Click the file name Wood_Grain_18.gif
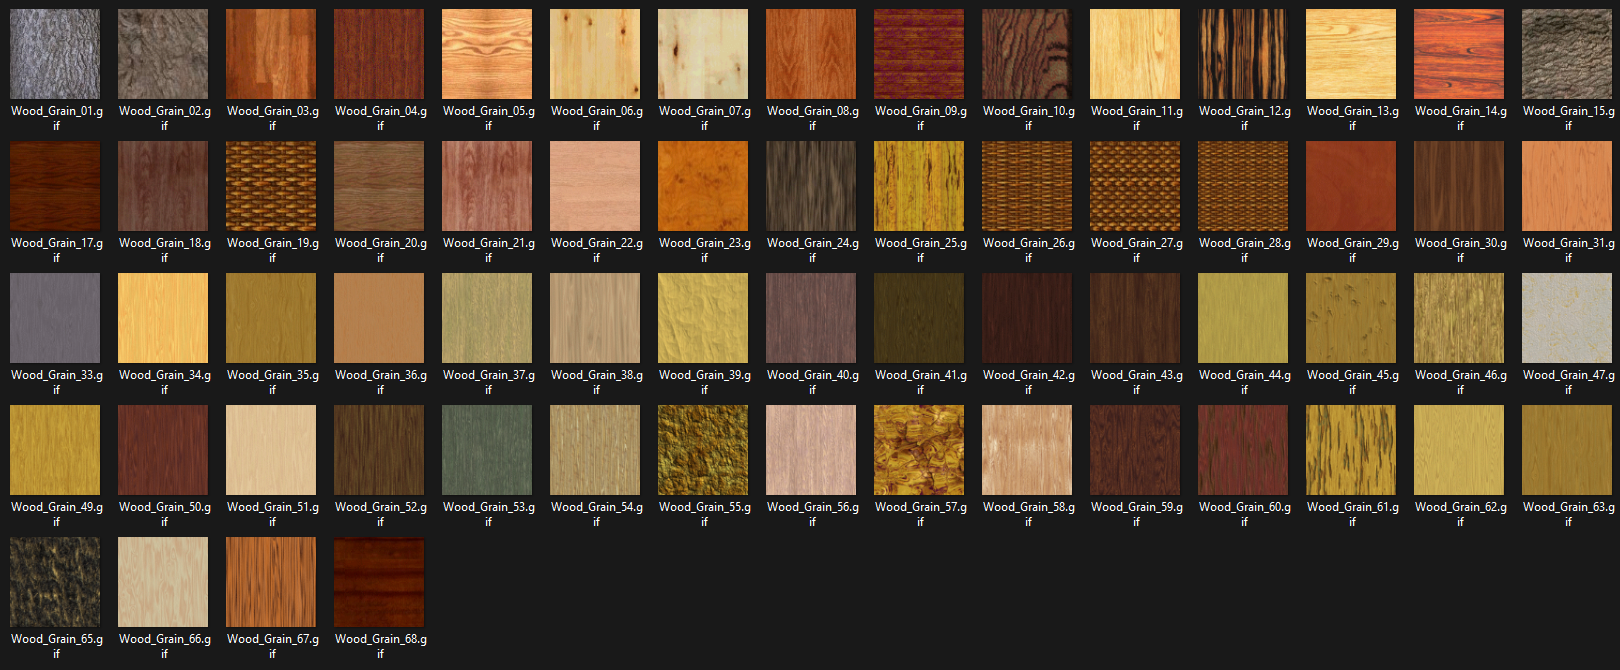The height and width of the screenshot is (670, 1620). pos(164,250)
